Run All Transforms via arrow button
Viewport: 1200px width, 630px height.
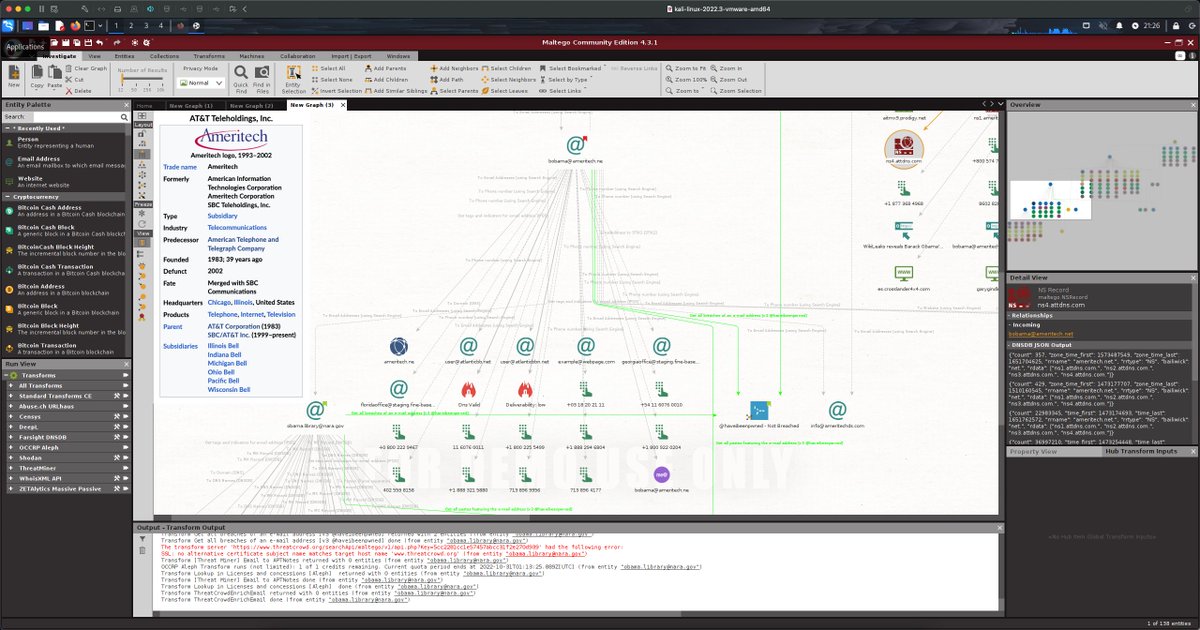pyautogui.click(x=124, y=385)
